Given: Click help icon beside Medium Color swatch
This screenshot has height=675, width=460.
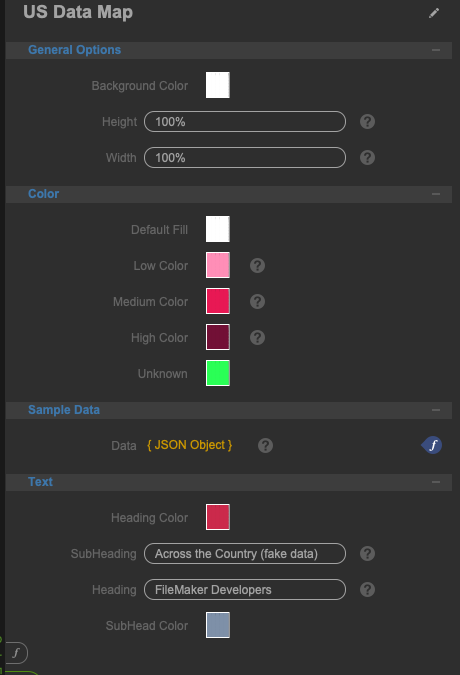Looking at the screenshot, I should (257, 301).
